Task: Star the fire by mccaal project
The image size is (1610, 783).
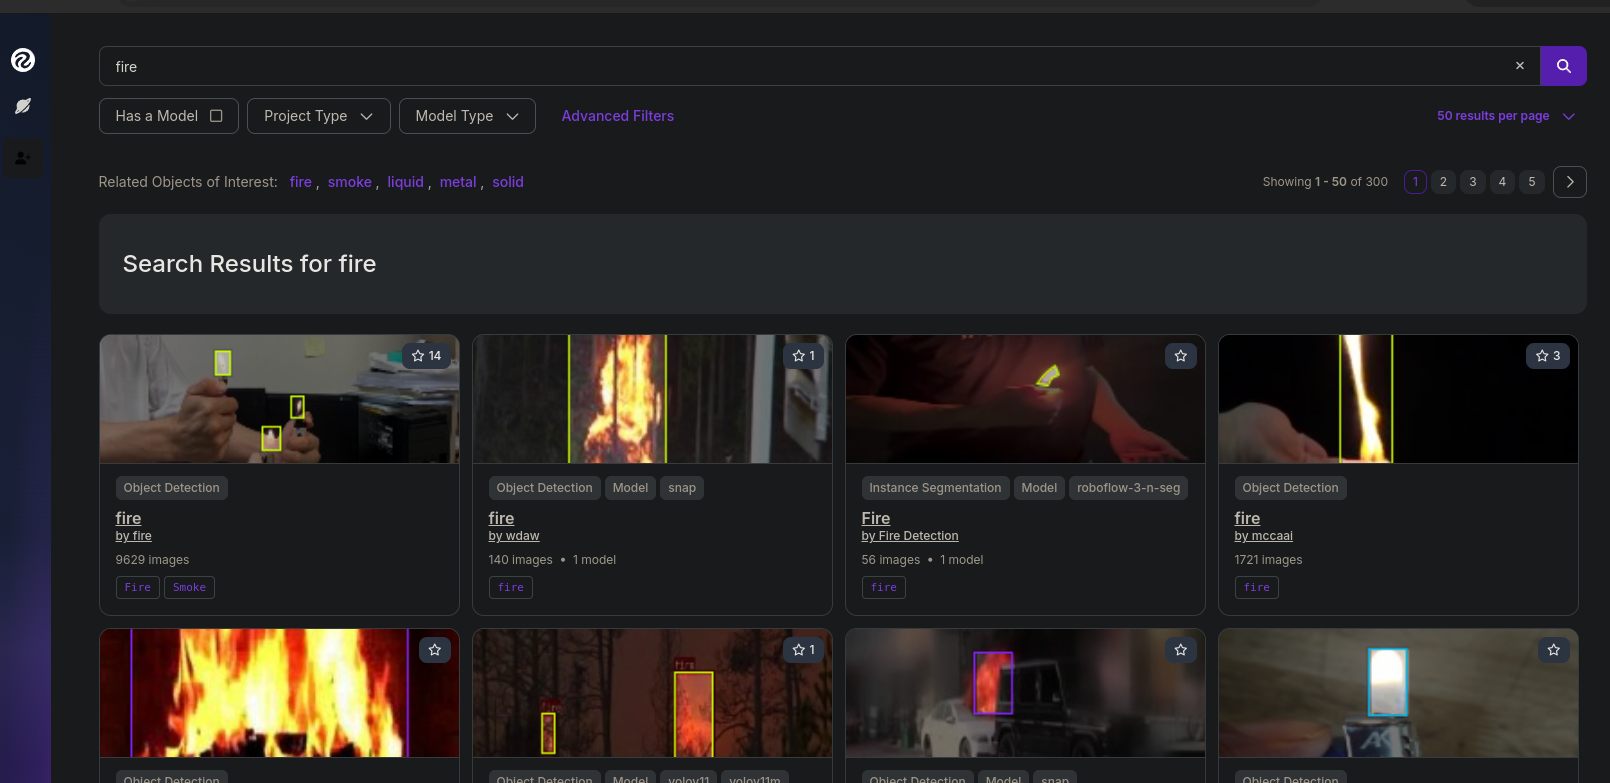Action: [1548, 356]
